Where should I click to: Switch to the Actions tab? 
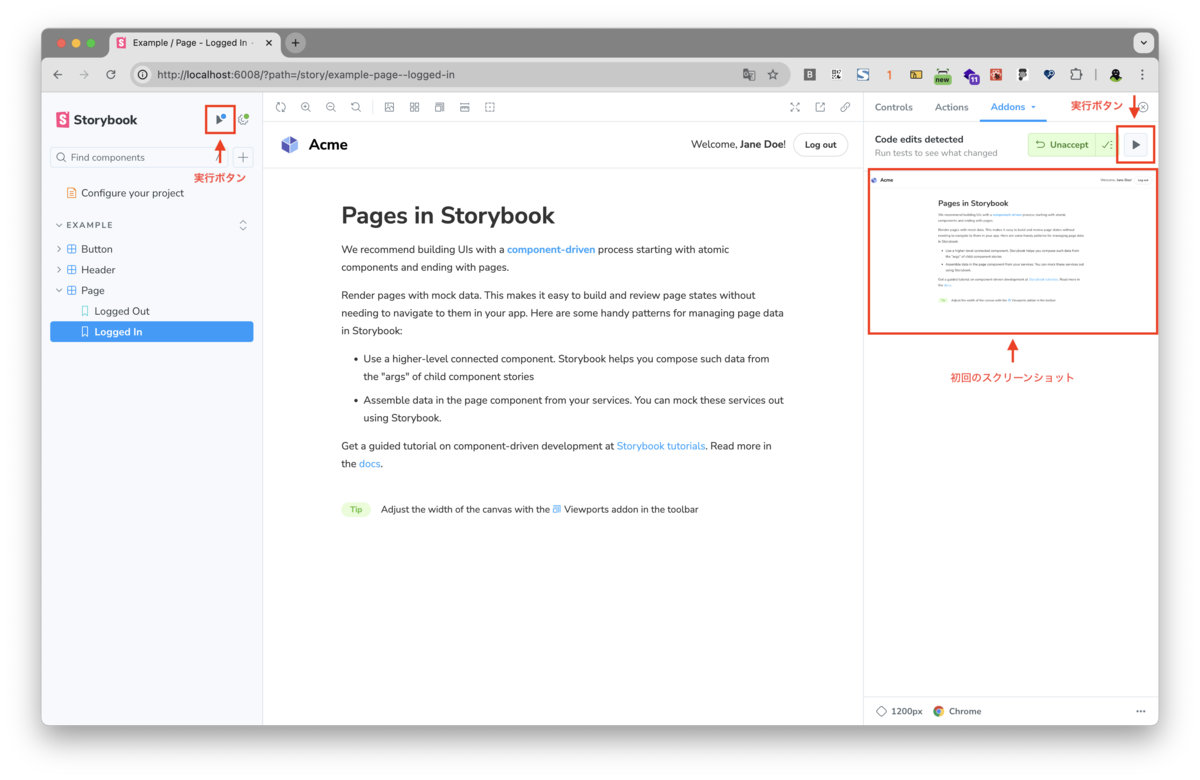pyautogui.click(x=951, y=107)
